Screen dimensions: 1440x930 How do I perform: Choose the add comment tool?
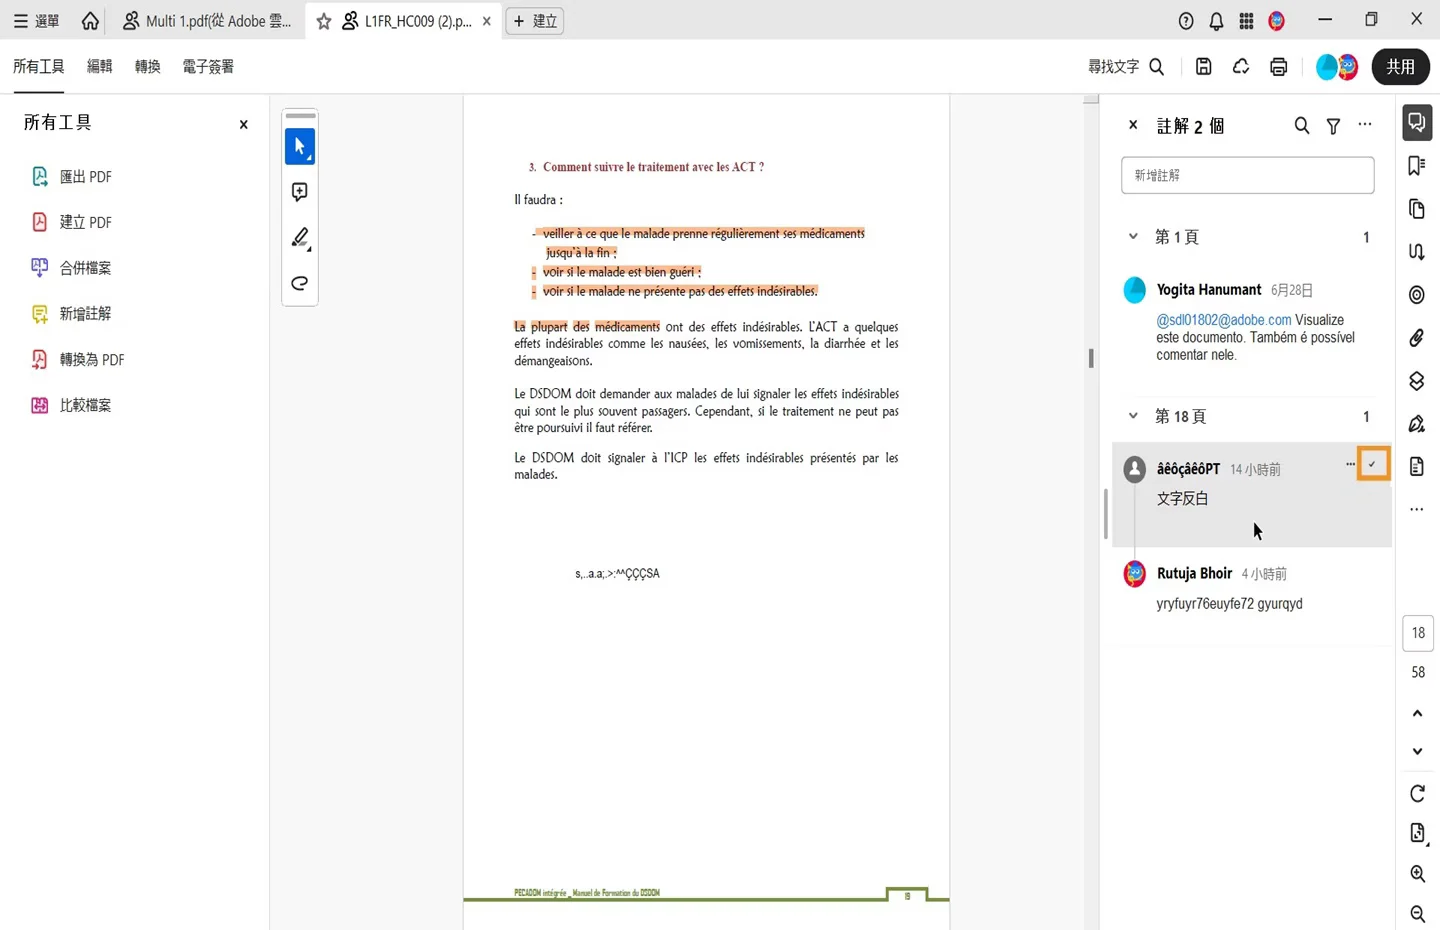[300, 192]
